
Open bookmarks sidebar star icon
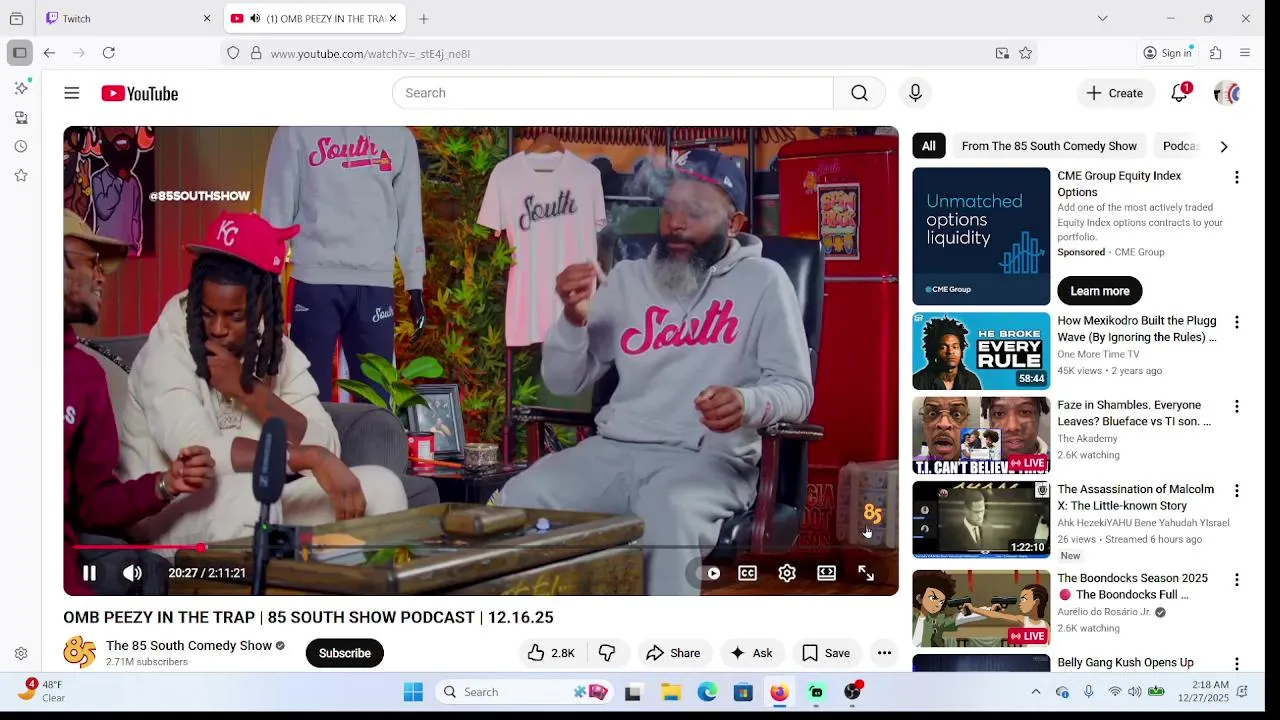click(21, 176)
